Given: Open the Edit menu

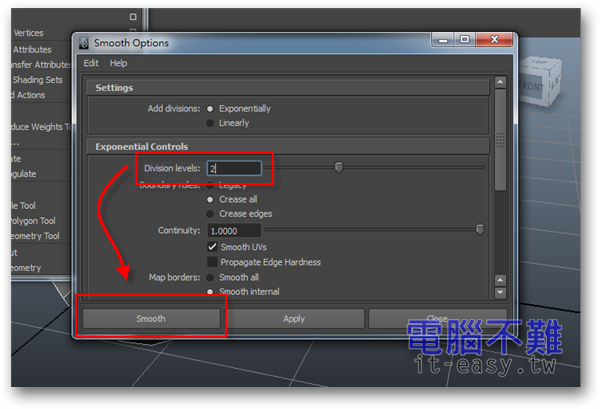Looking at the screenshot, I should click(x=91, y=63).
